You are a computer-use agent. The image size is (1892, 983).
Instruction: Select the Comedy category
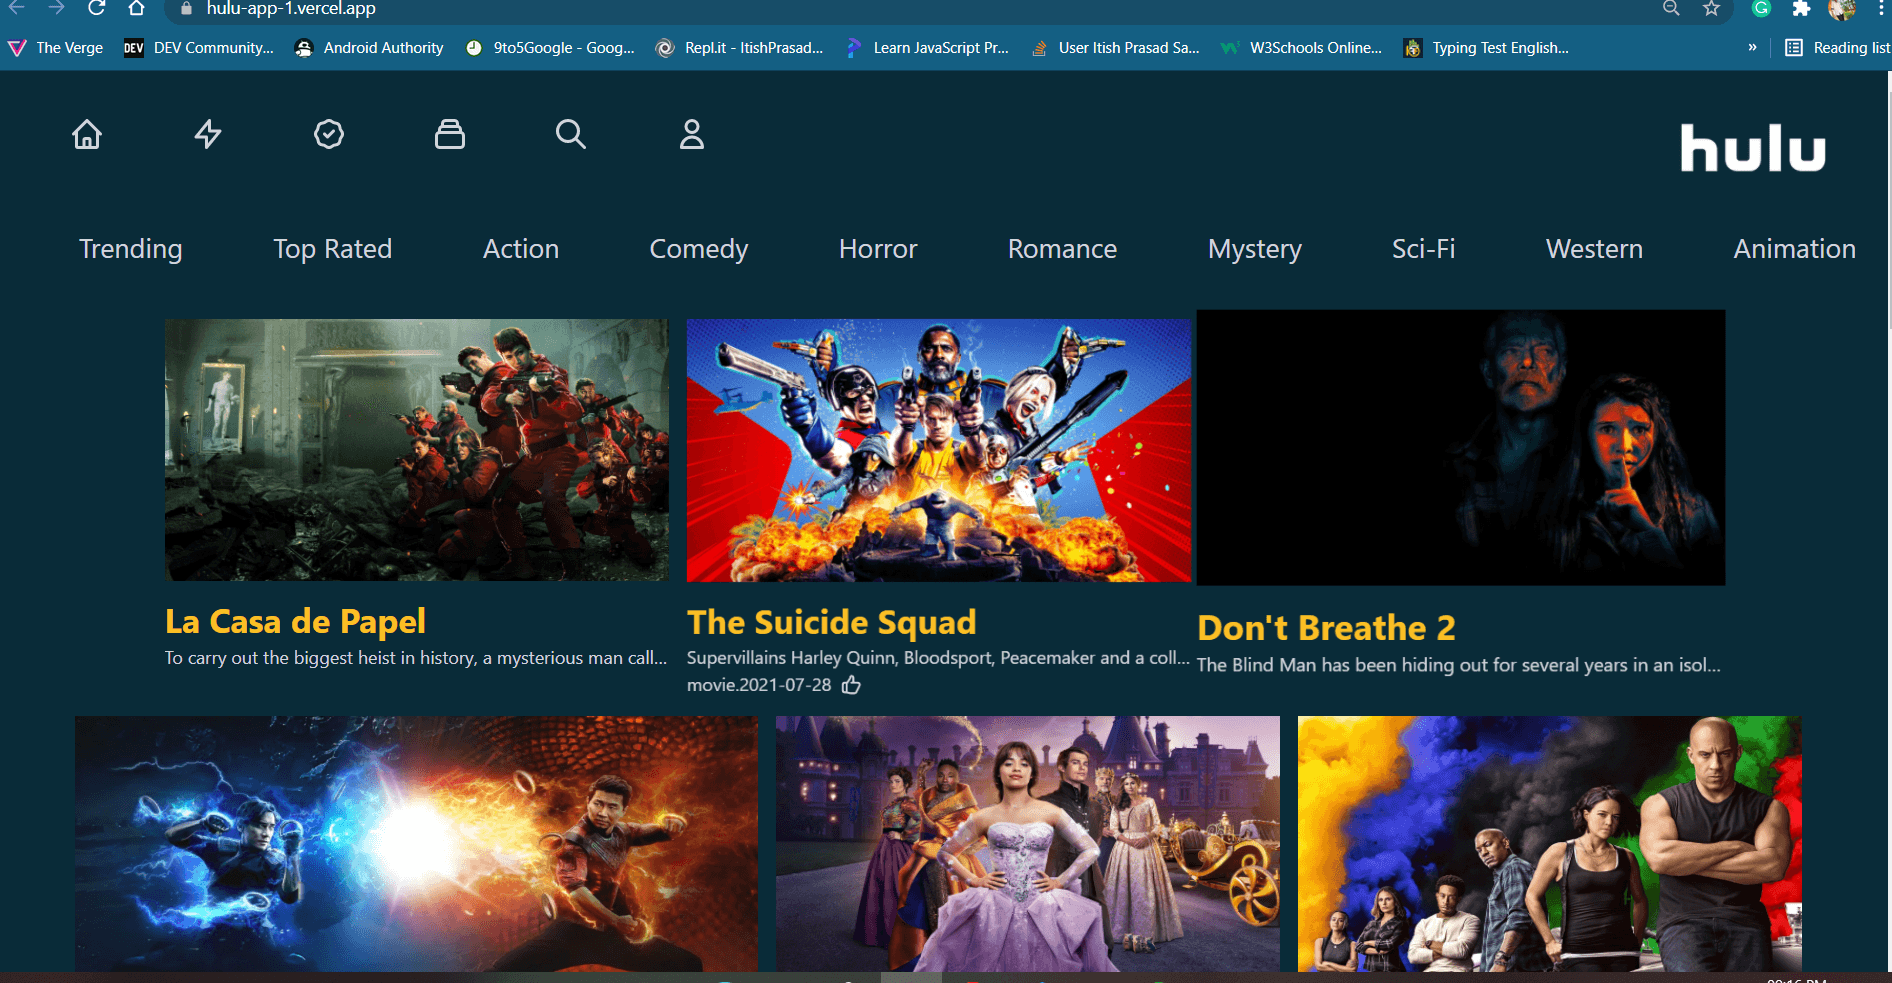699,249
